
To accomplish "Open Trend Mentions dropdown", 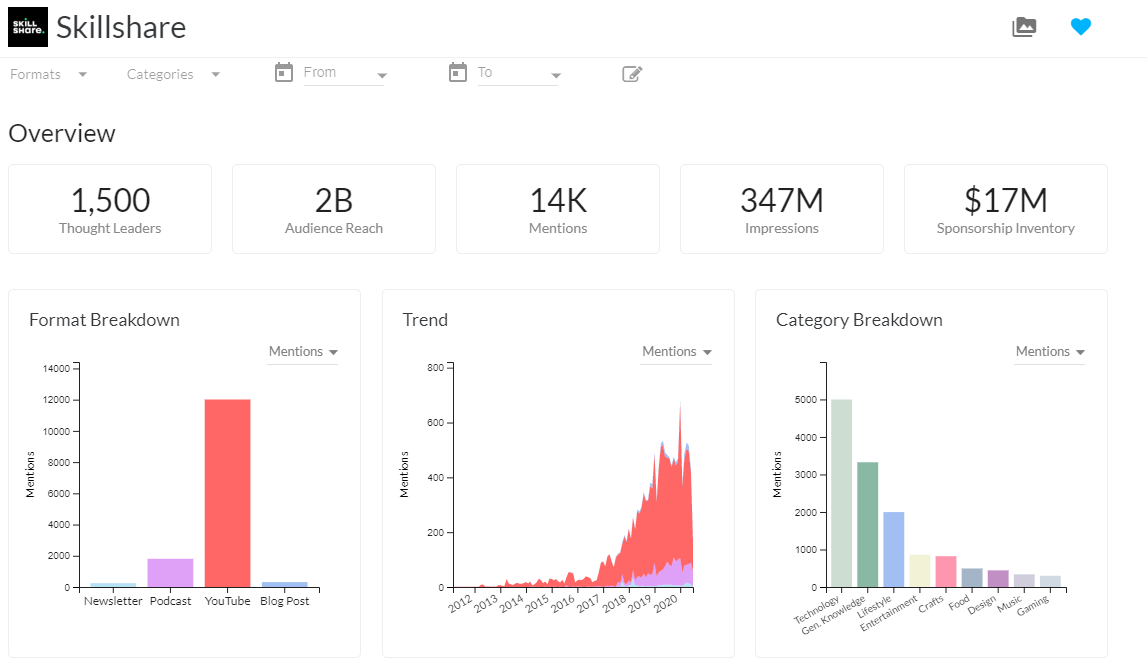I will [x=677, y=352].
